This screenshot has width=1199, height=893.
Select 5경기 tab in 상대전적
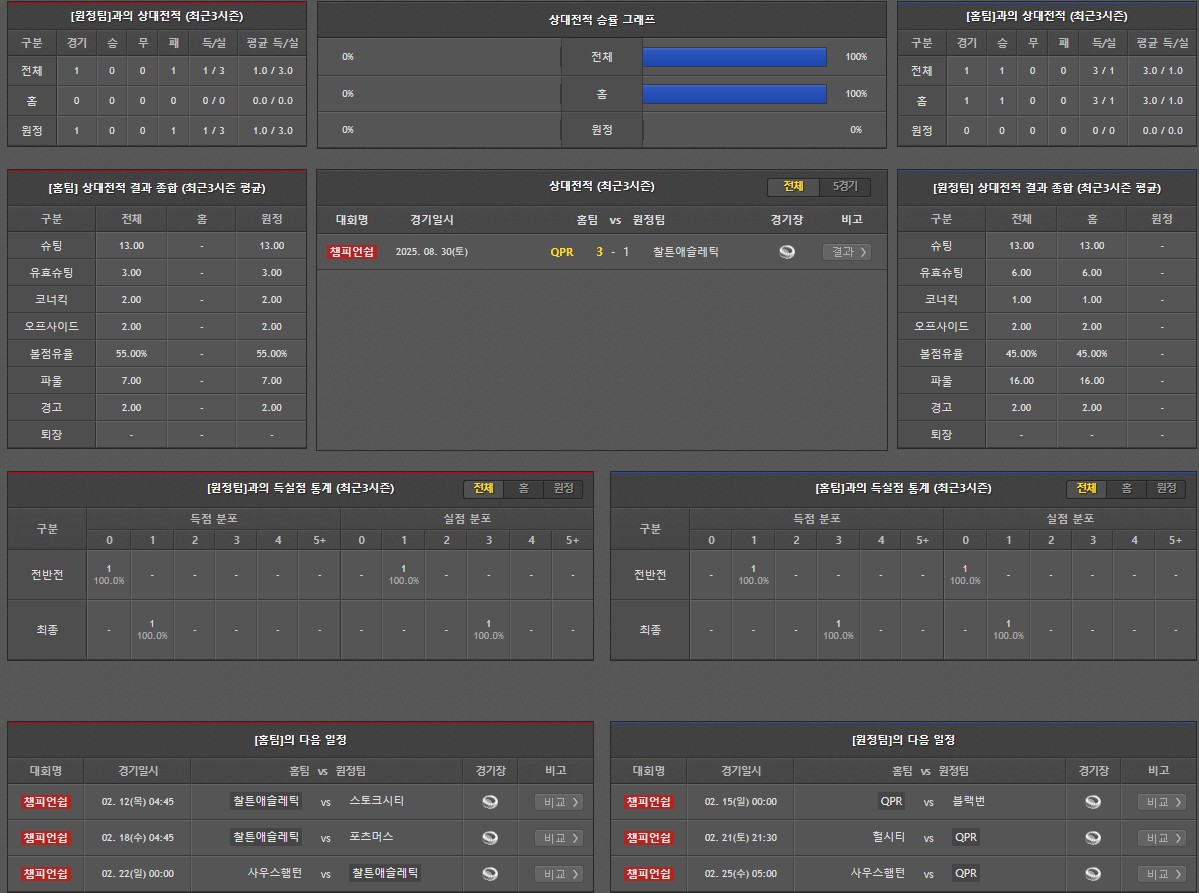(x=845, y=187)
